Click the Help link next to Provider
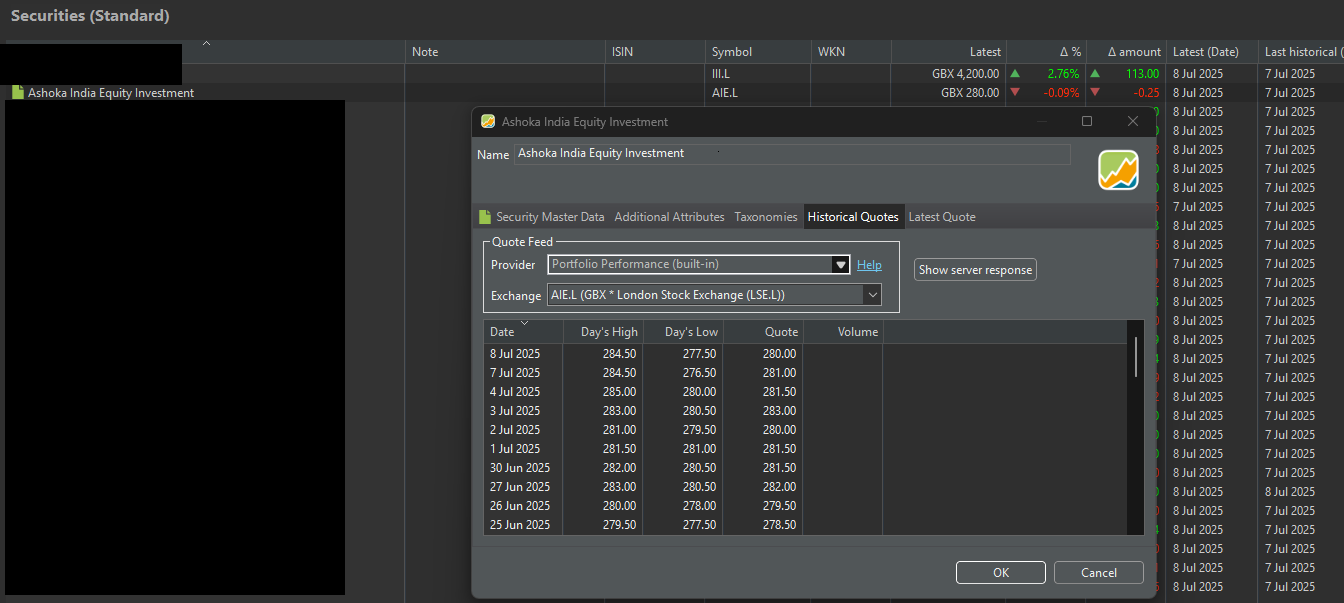 (869, 265)
